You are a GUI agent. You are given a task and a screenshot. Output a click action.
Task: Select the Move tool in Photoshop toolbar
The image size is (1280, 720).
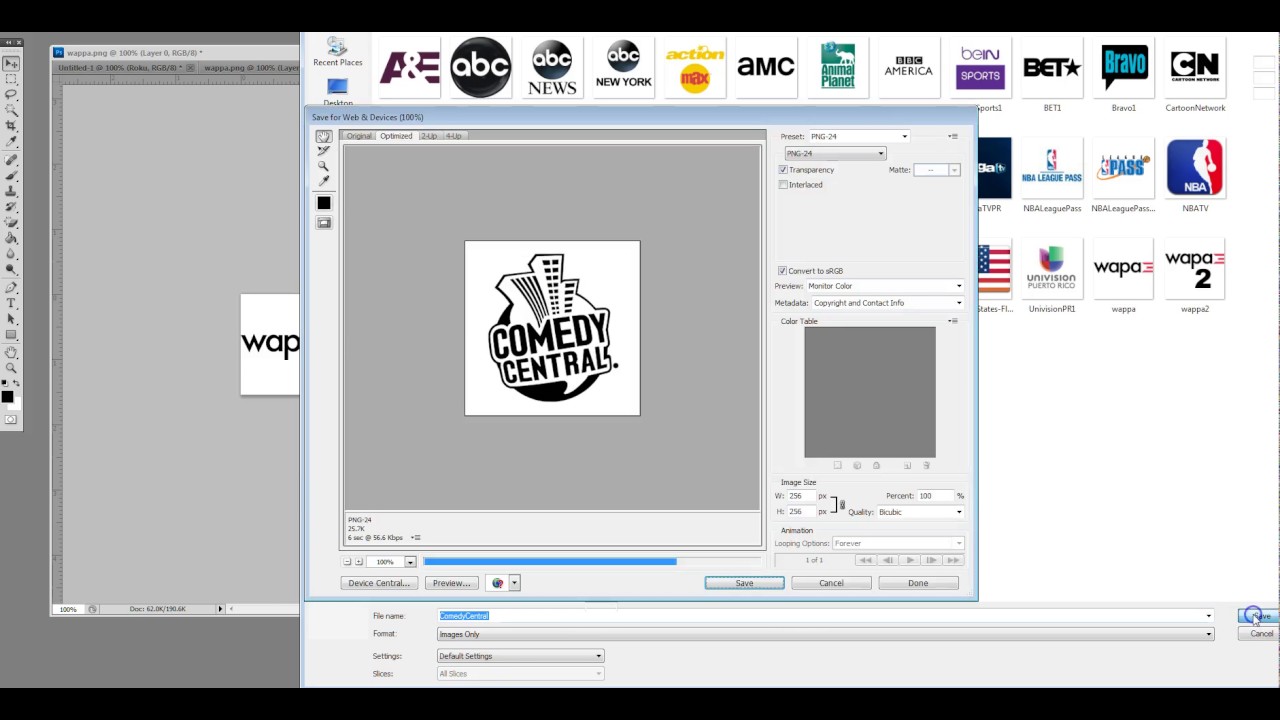(x=11, y=64)
